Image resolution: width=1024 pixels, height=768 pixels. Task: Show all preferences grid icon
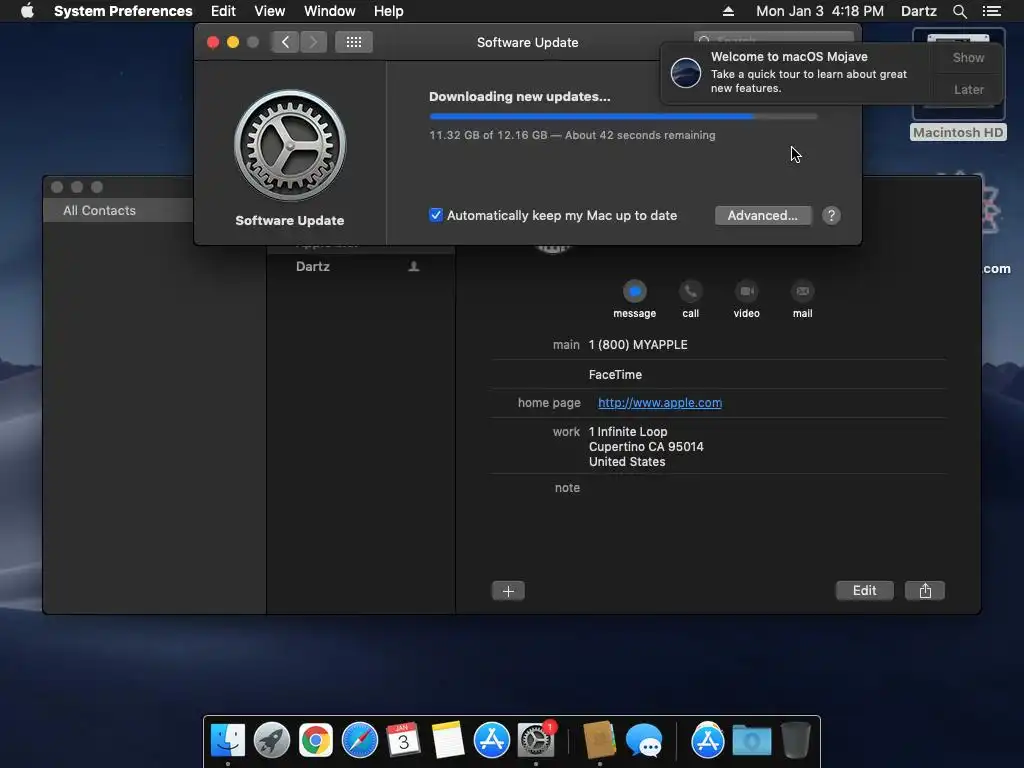(354, 42)
